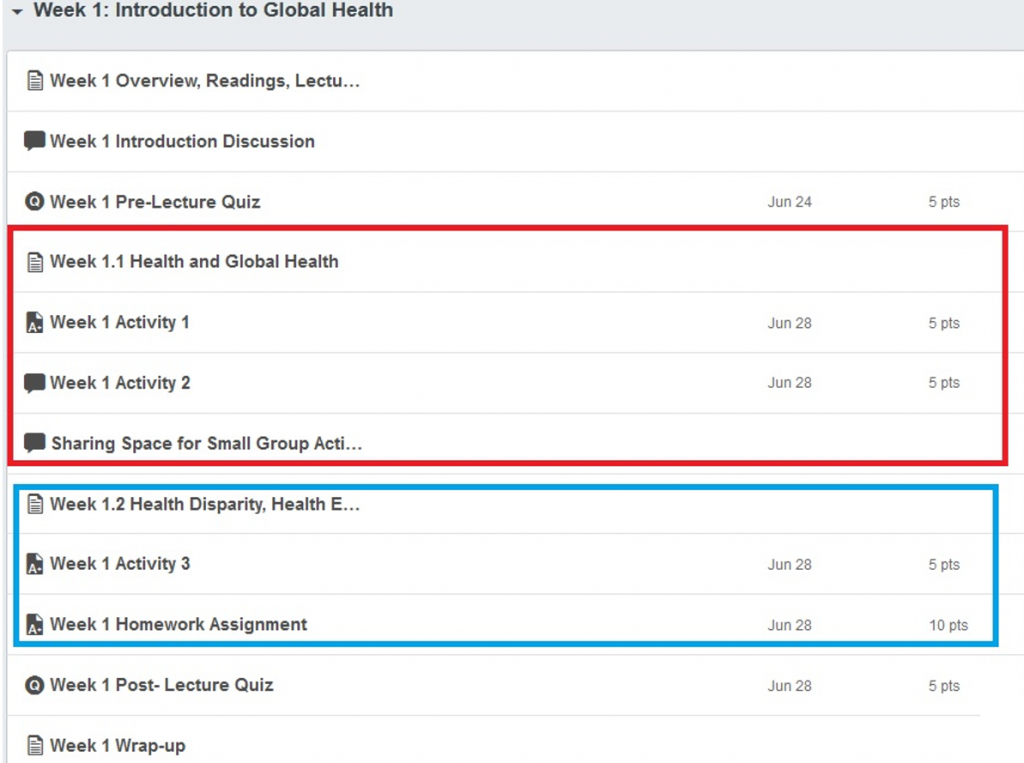Screen dimensions: 1024x763
Task: Click the 10 pts label on Homework
Action: (948, 626)
